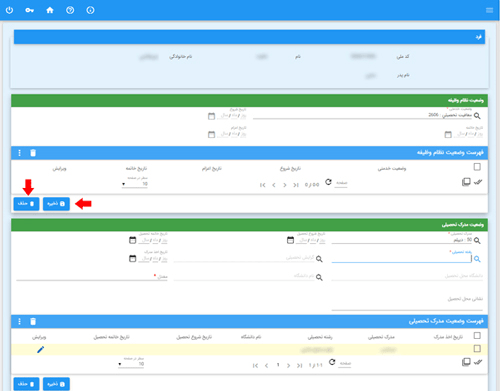
Task: Open rows-per-page dropdown in نظام وظیفه list
Action: point(135,184)
